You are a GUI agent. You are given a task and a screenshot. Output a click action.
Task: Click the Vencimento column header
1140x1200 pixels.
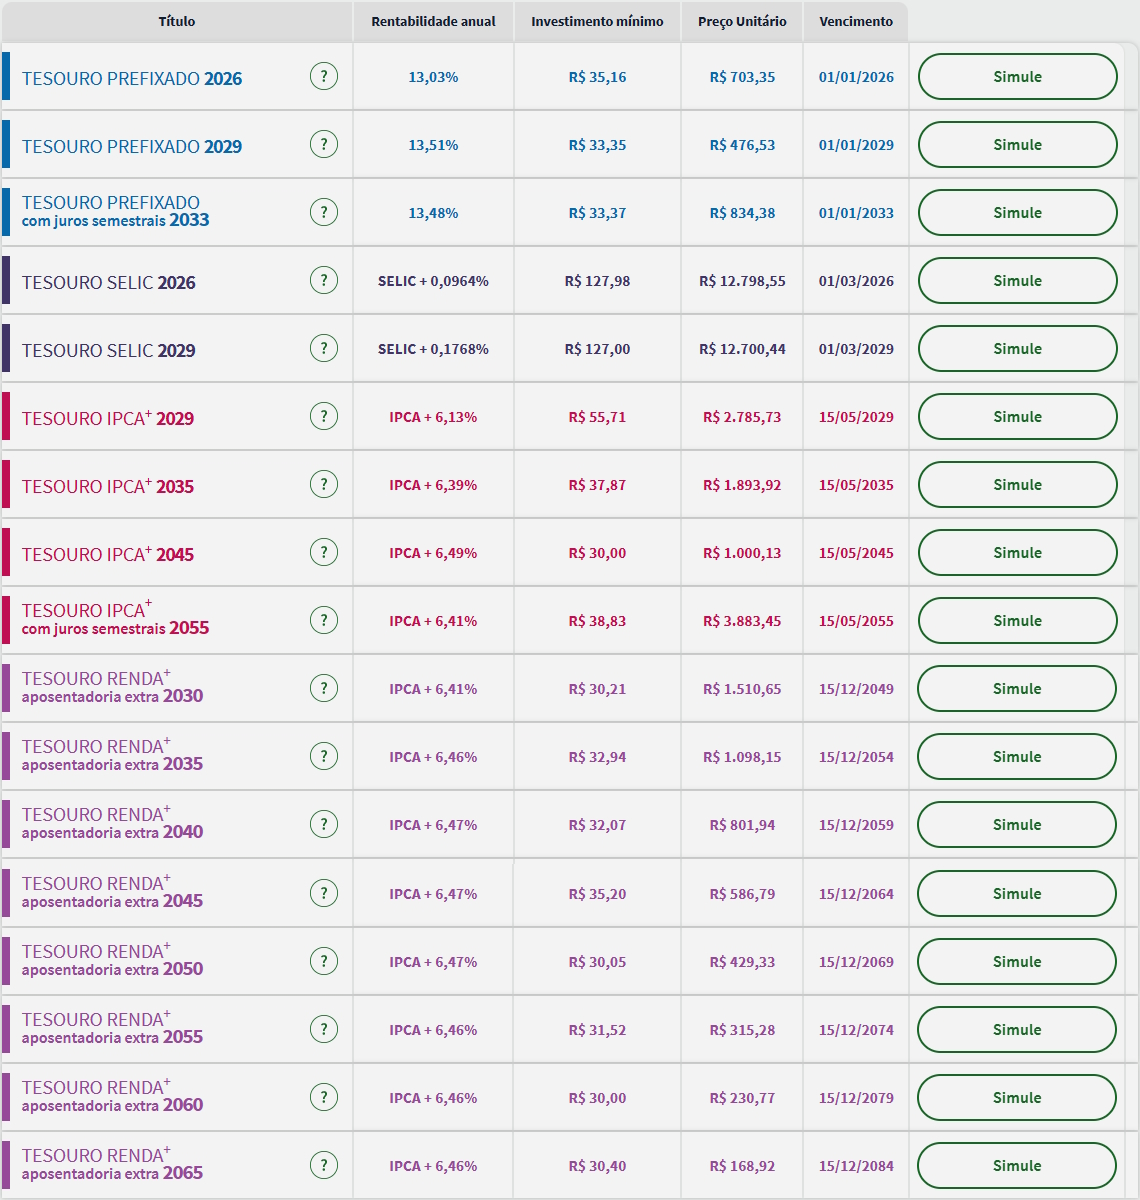856,22
